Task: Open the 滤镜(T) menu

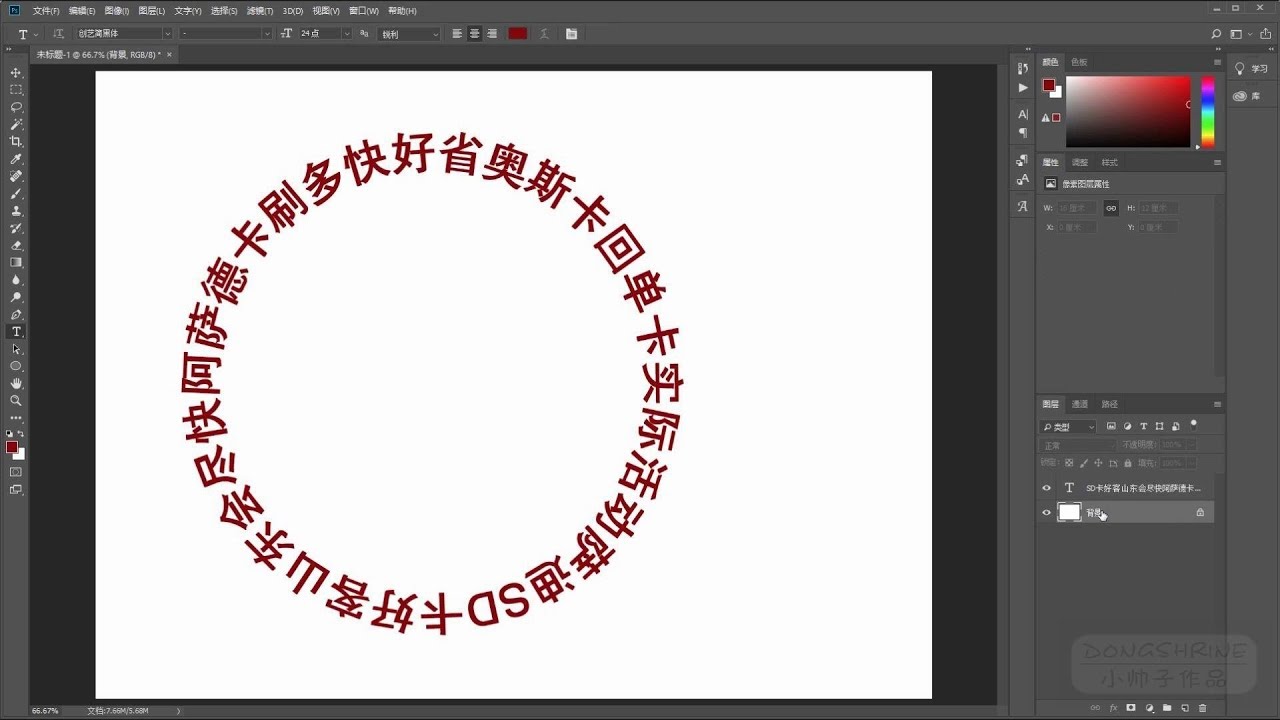Action: 260,10
